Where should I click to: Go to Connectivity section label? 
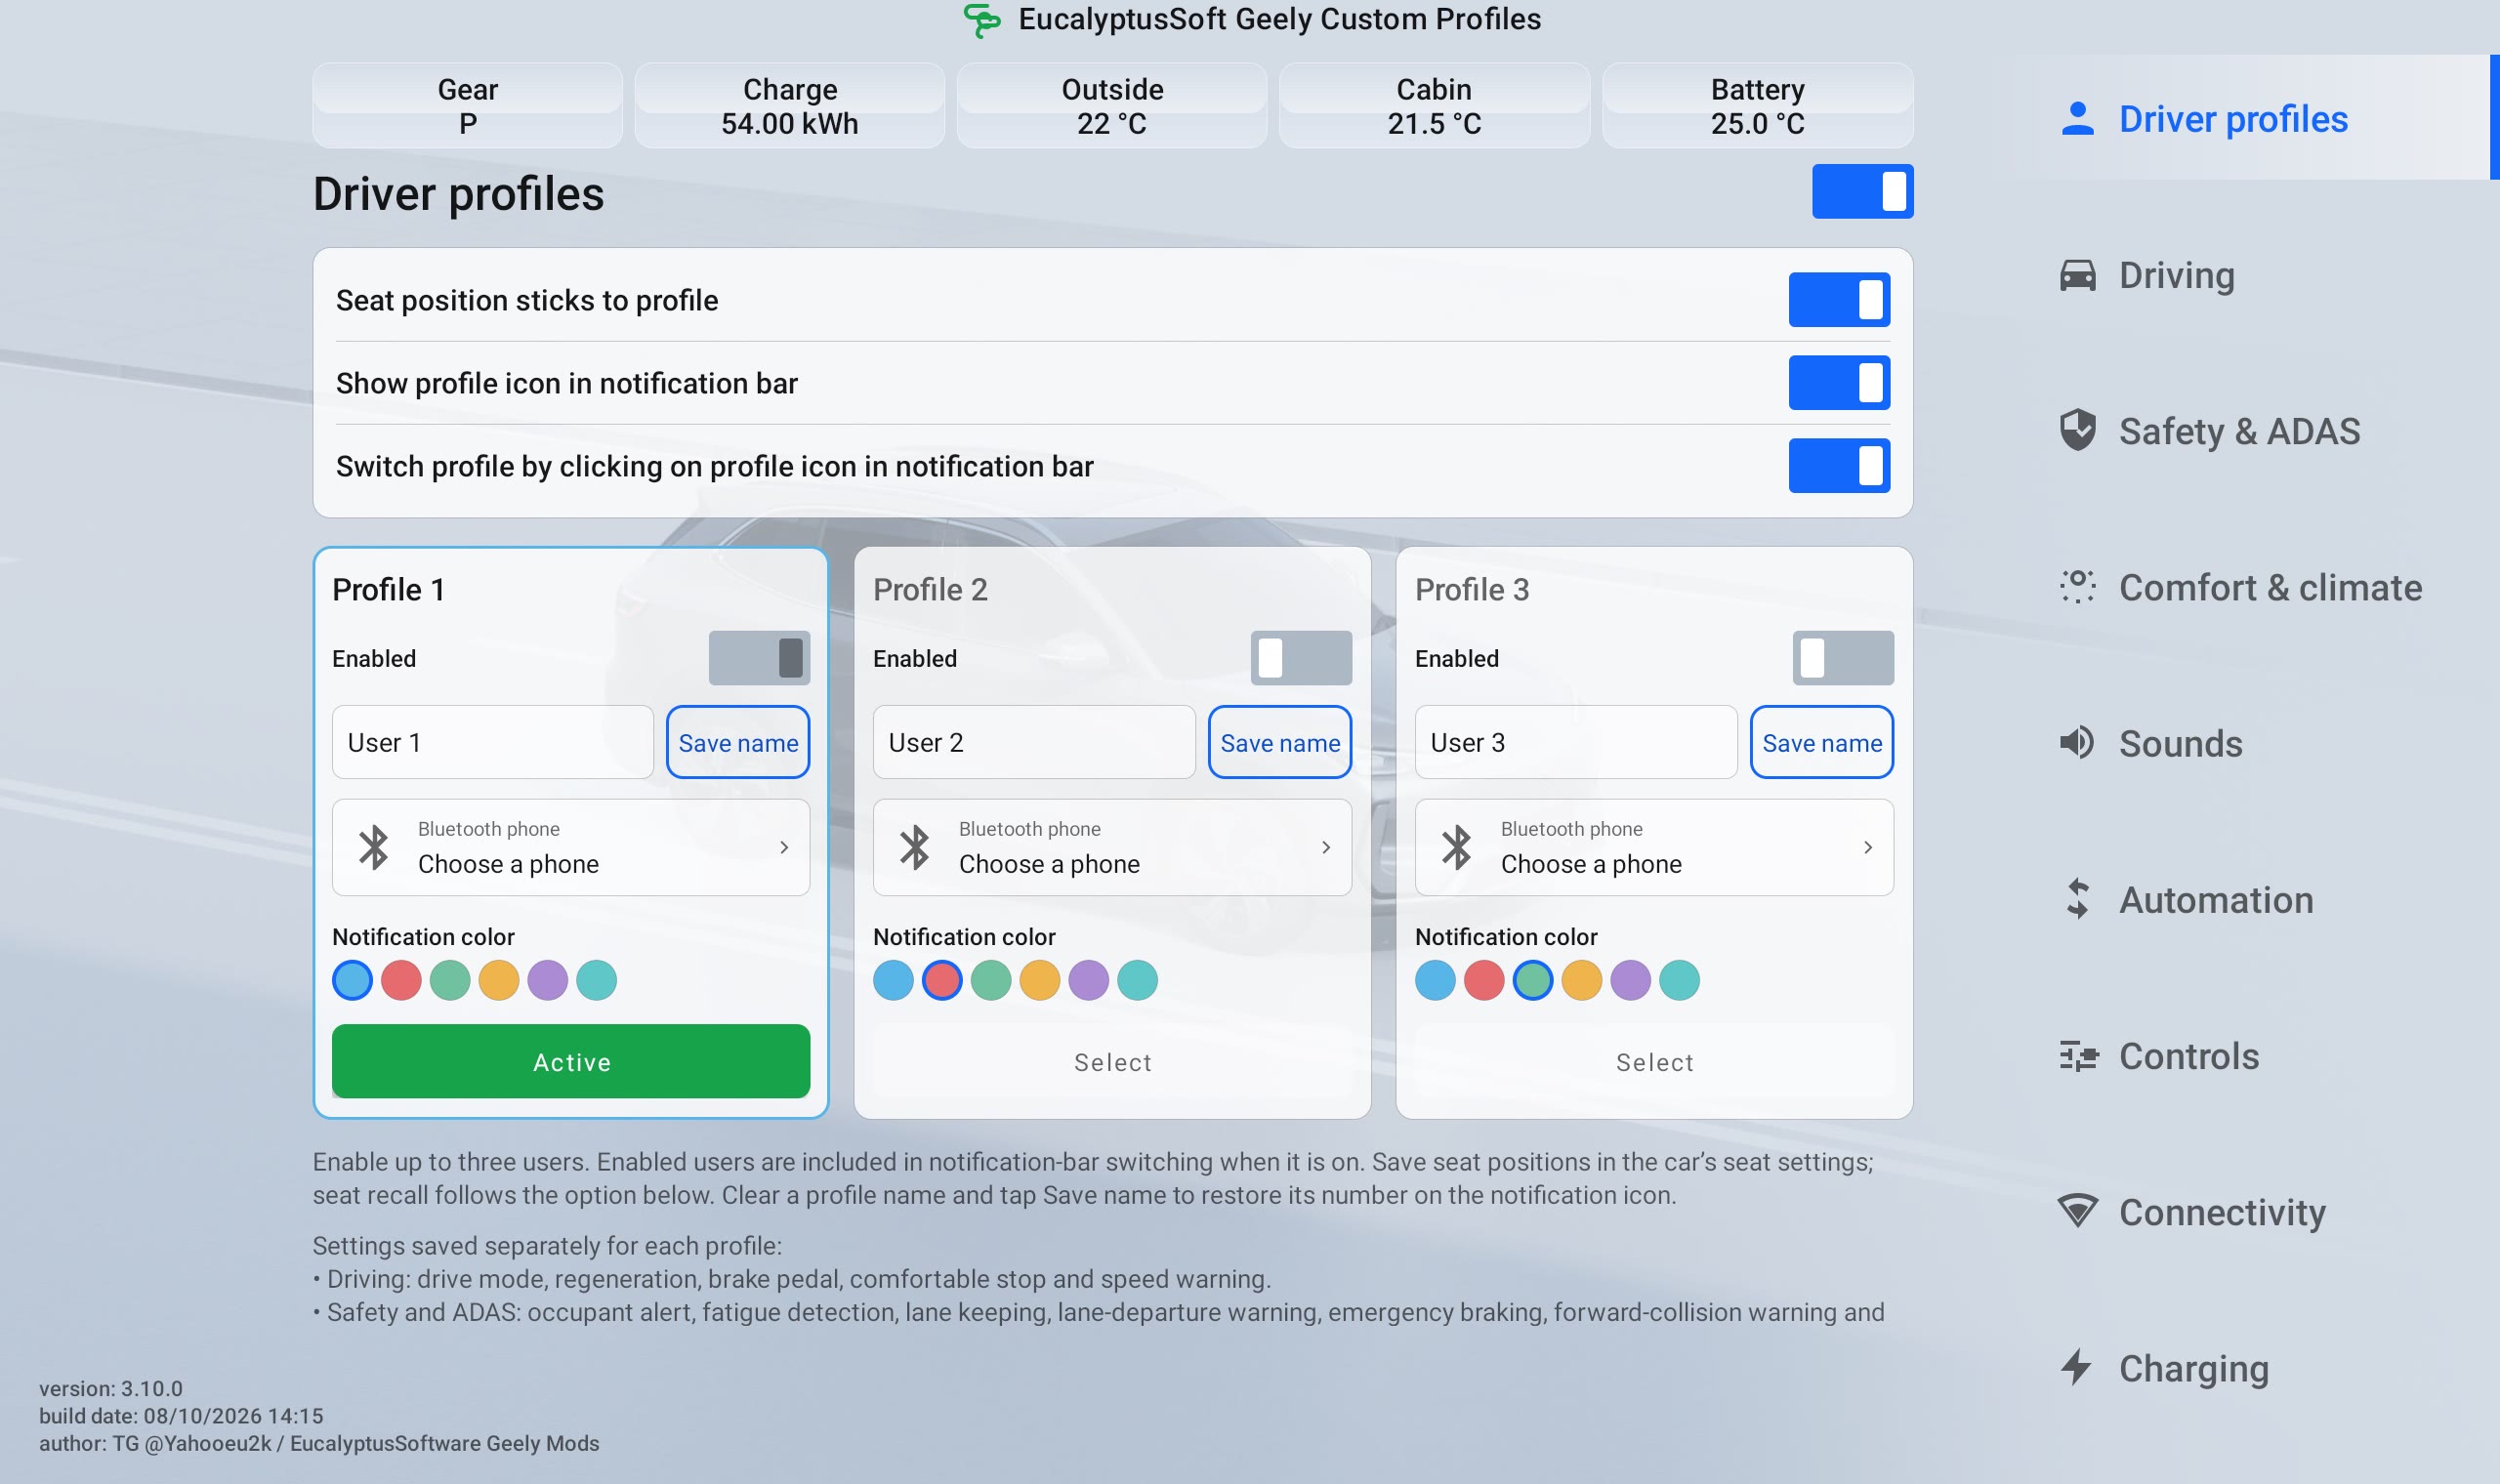2222,1212
